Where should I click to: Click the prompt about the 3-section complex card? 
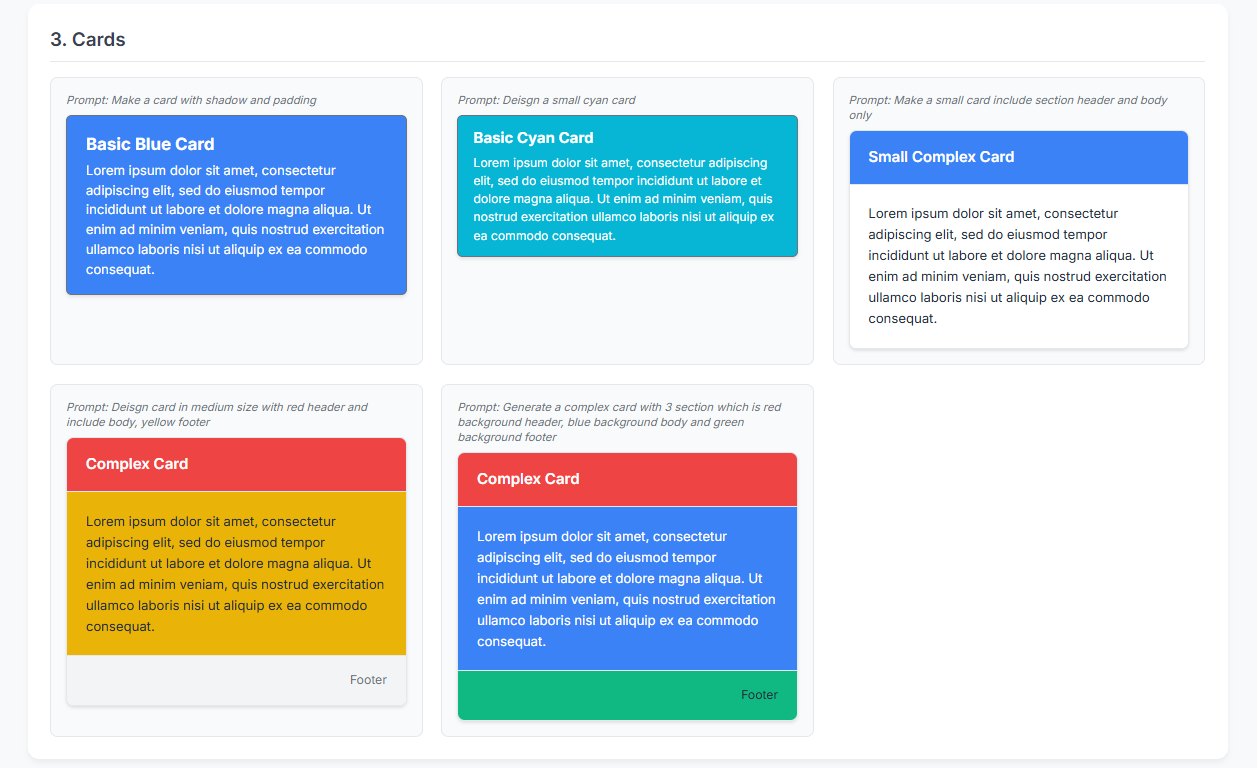click(x=619, y=422)
